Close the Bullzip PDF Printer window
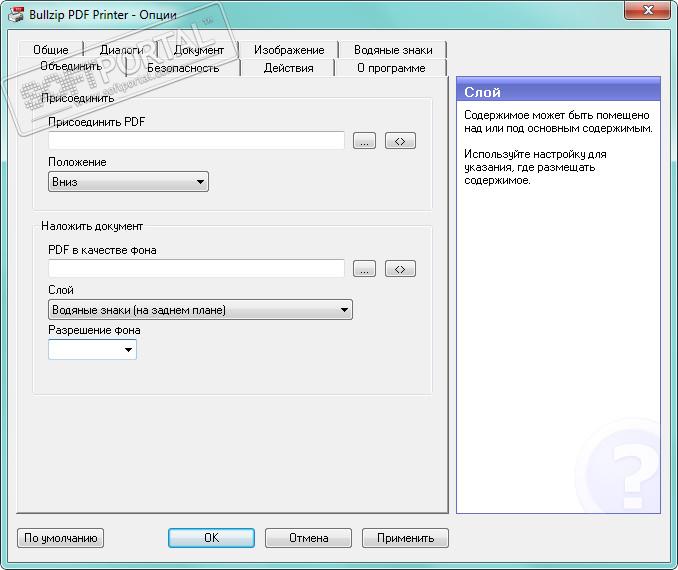678x570 pixels. [648, 10]
